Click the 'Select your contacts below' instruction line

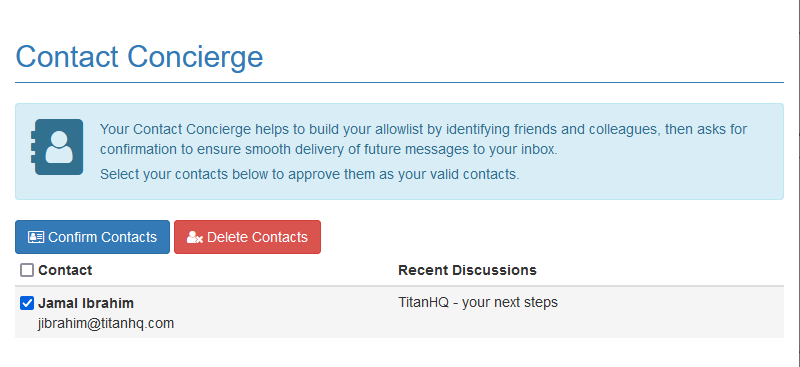pyautogui.click(x=309, y=175)
